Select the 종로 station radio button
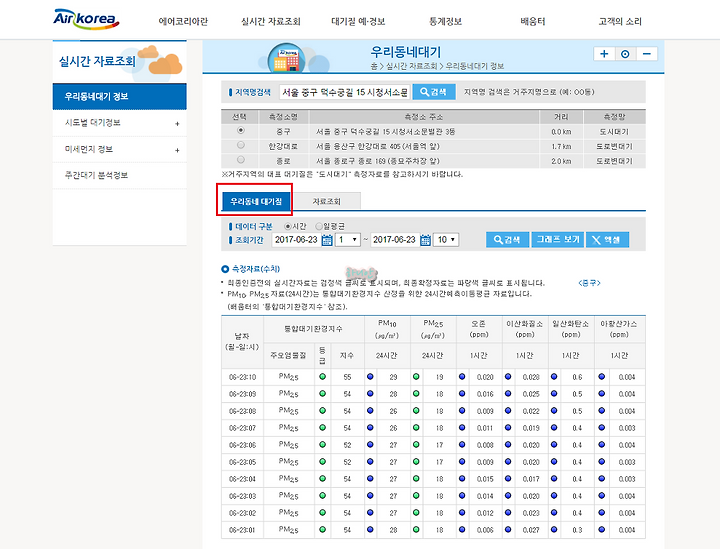The width and height of the screenshot is (720, 549). (x=241, y=160)
